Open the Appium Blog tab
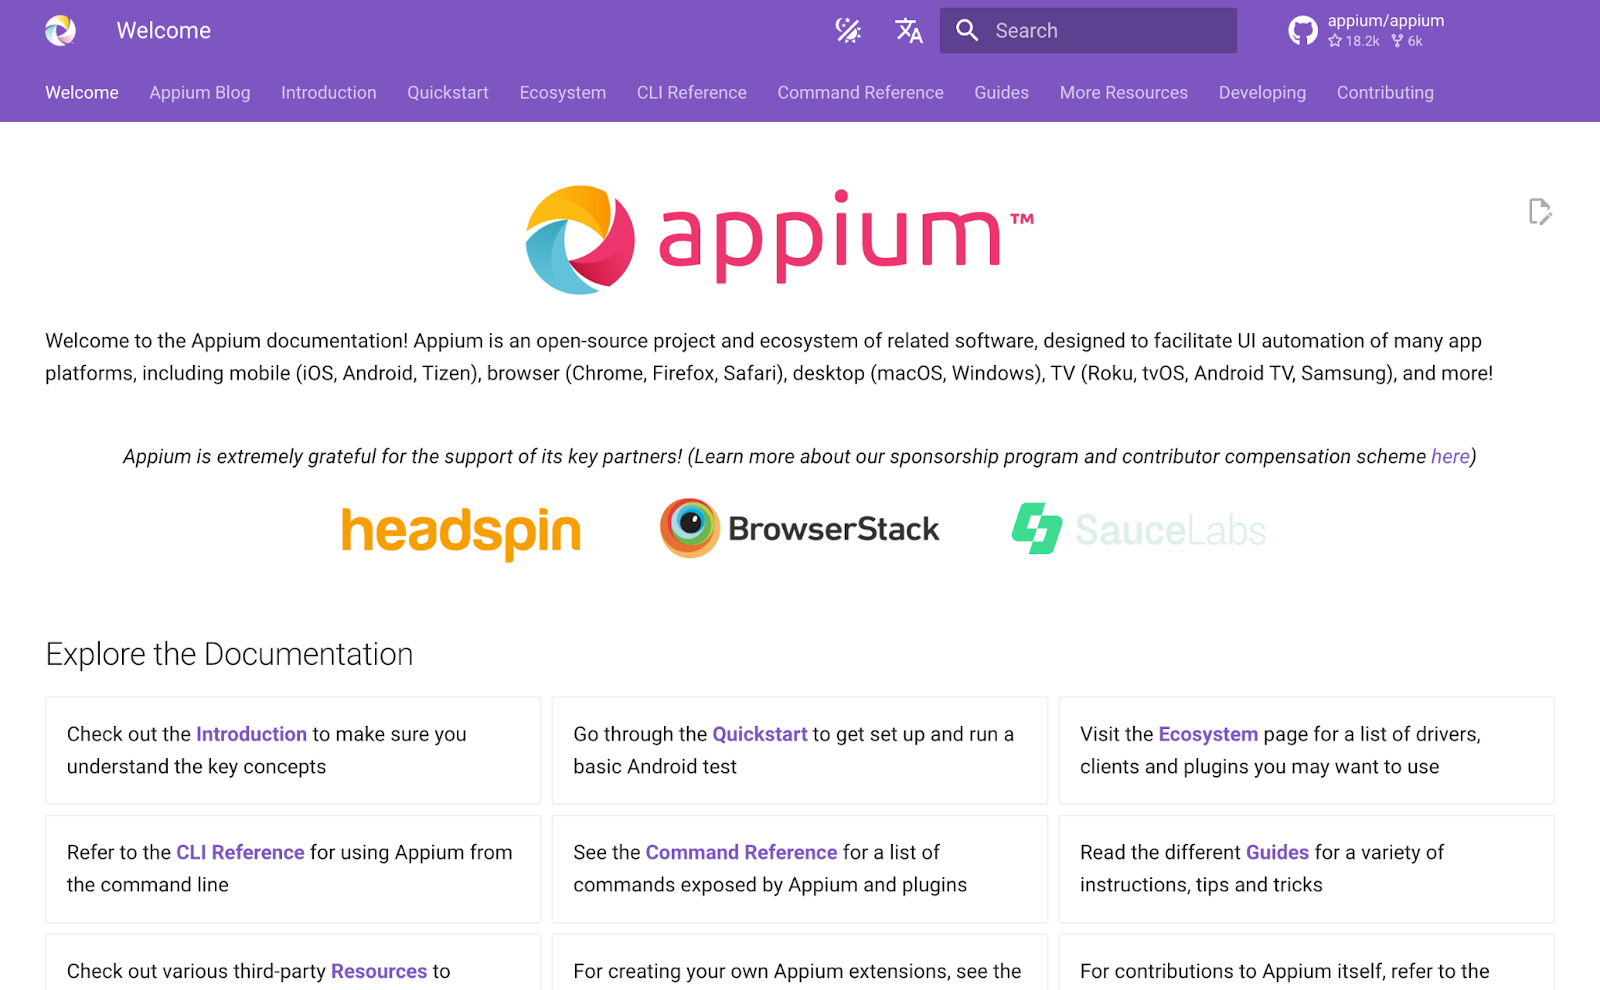 point(200,92)
